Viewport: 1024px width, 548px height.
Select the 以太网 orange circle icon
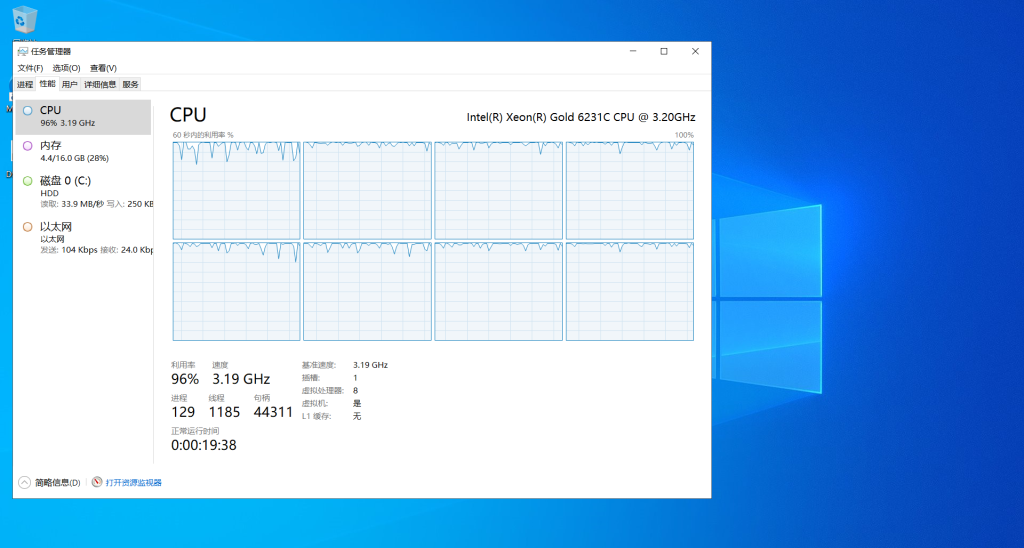pyautogui.click(x=27, y=227)
